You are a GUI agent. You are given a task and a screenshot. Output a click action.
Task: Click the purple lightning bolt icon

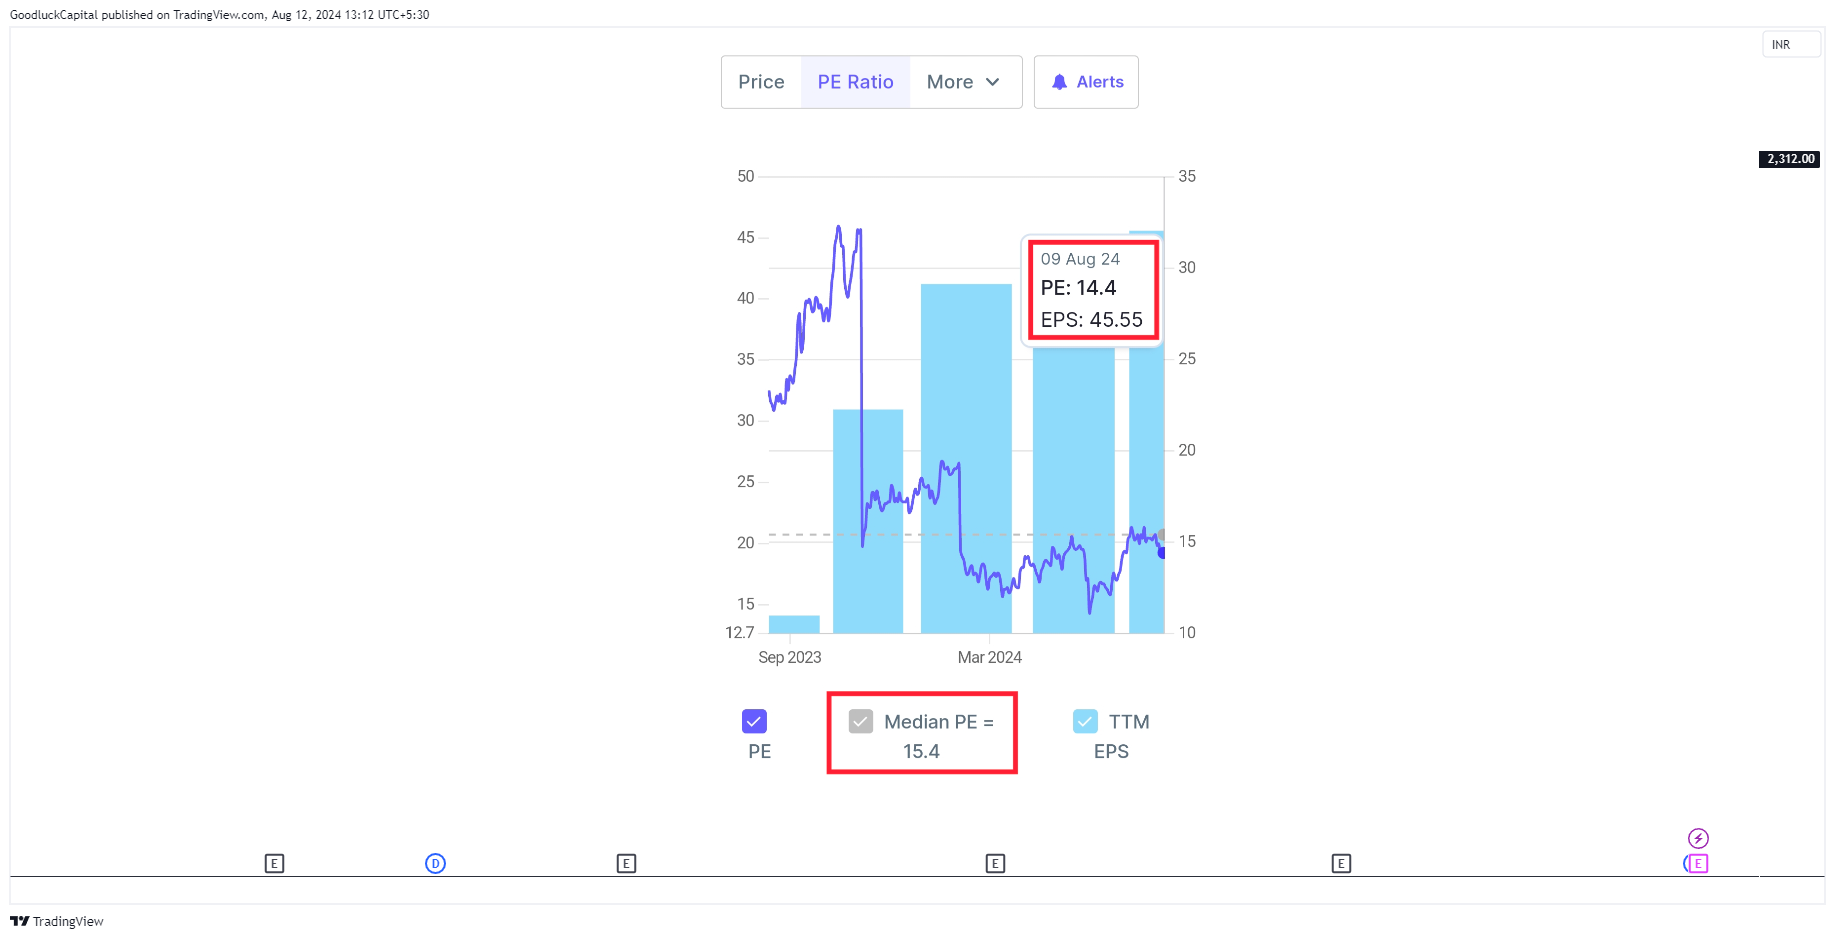(1698, 838)
